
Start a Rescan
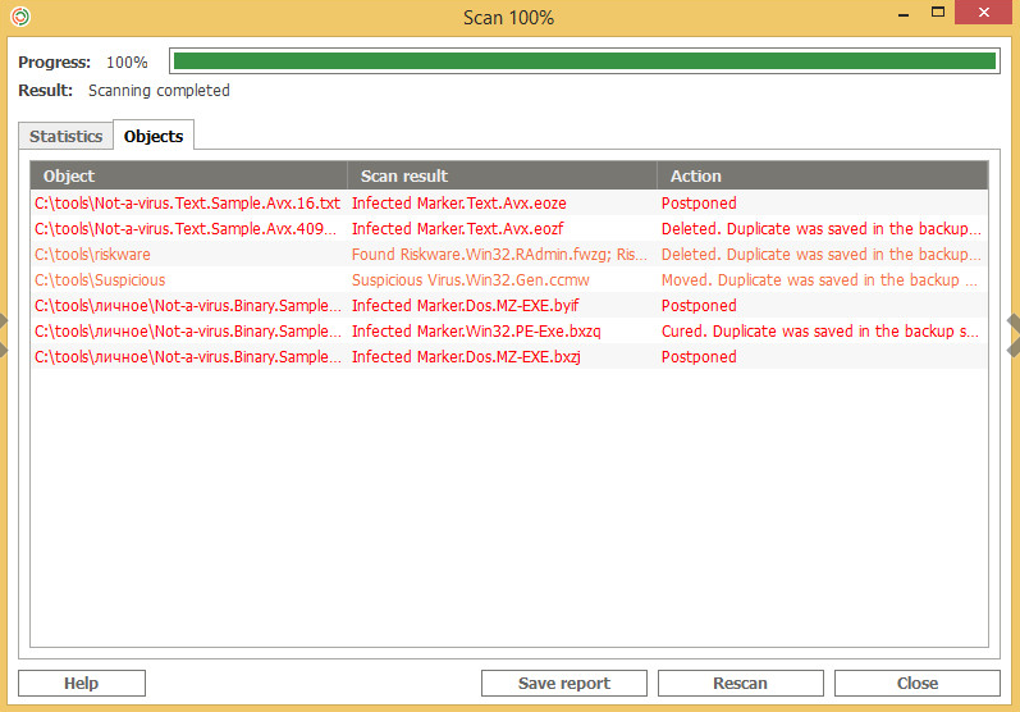click(740, 683)
